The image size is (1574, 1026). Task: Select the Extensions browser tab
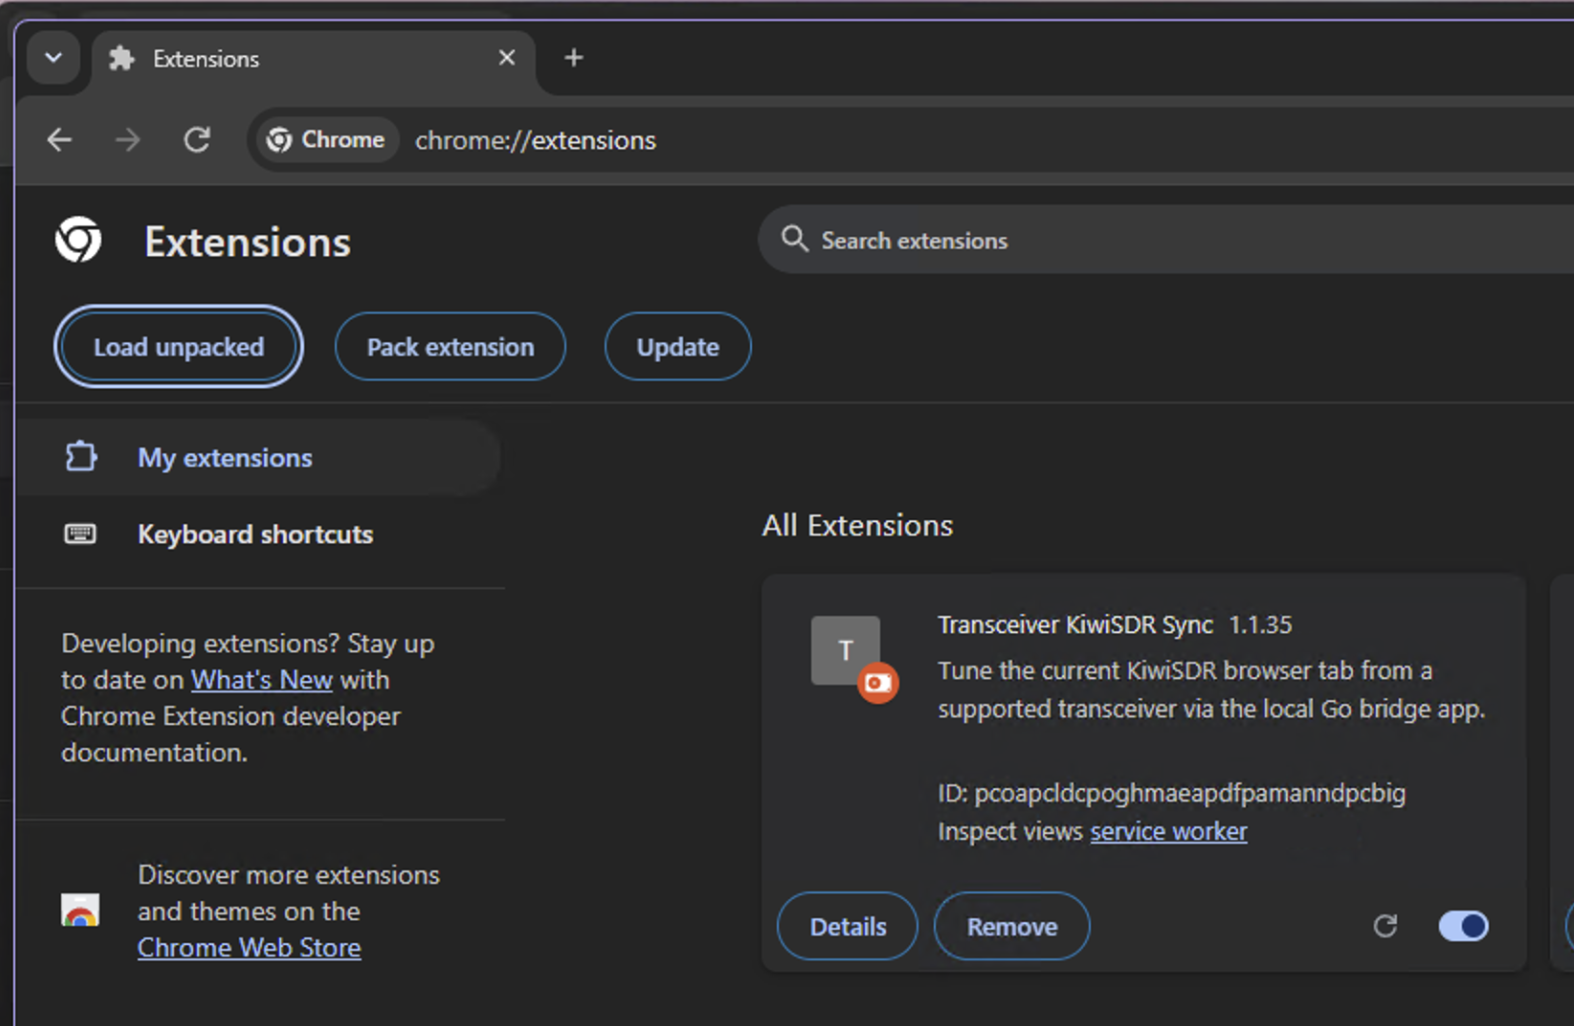314,59
